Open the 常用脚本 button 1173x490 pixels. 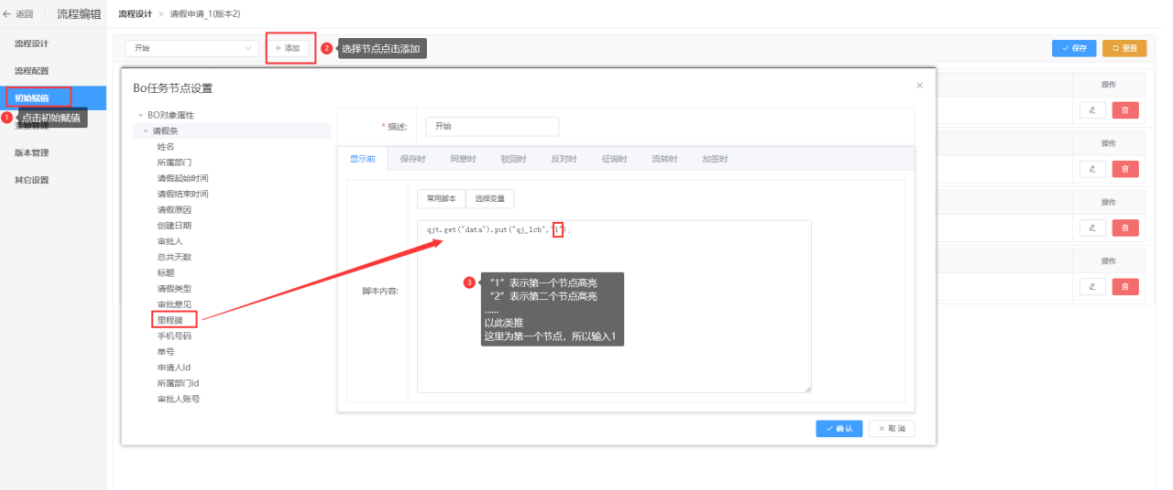coord(441,199)
